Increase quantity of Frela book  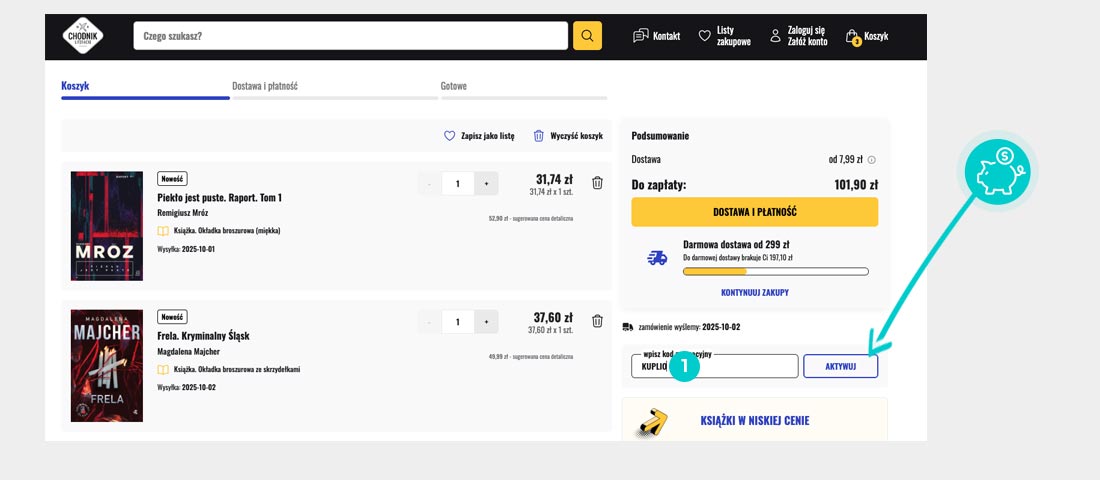[x=486, y=322]
